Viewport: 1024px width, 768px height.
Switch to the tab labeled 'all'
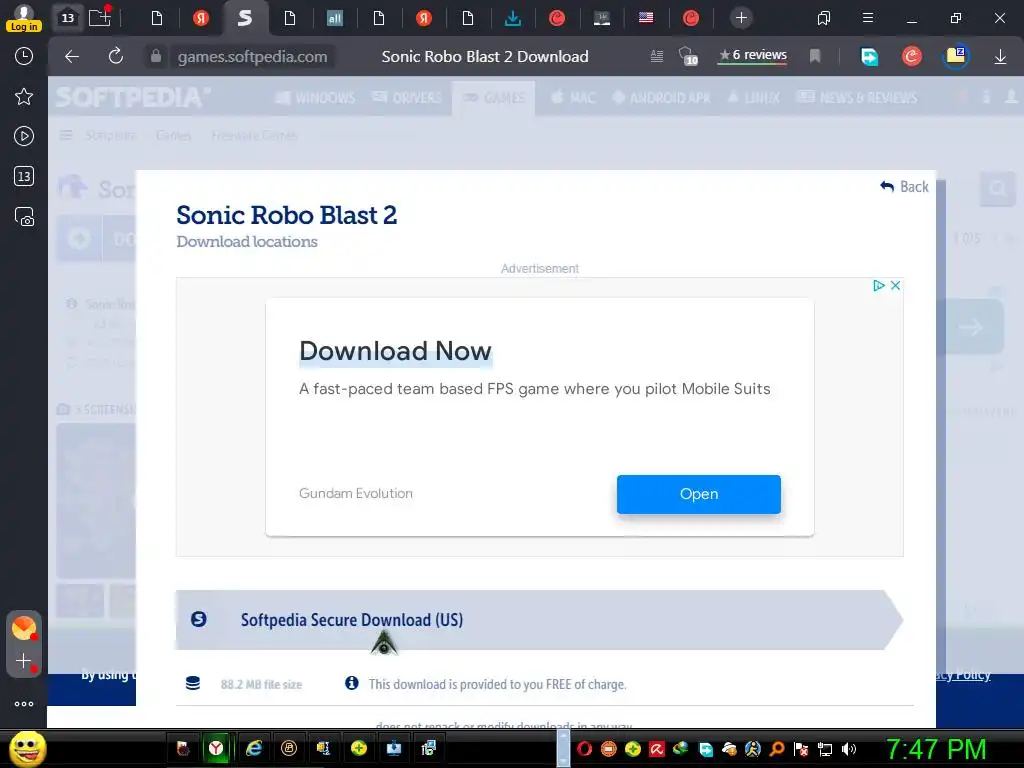click(x=335, y=18)
